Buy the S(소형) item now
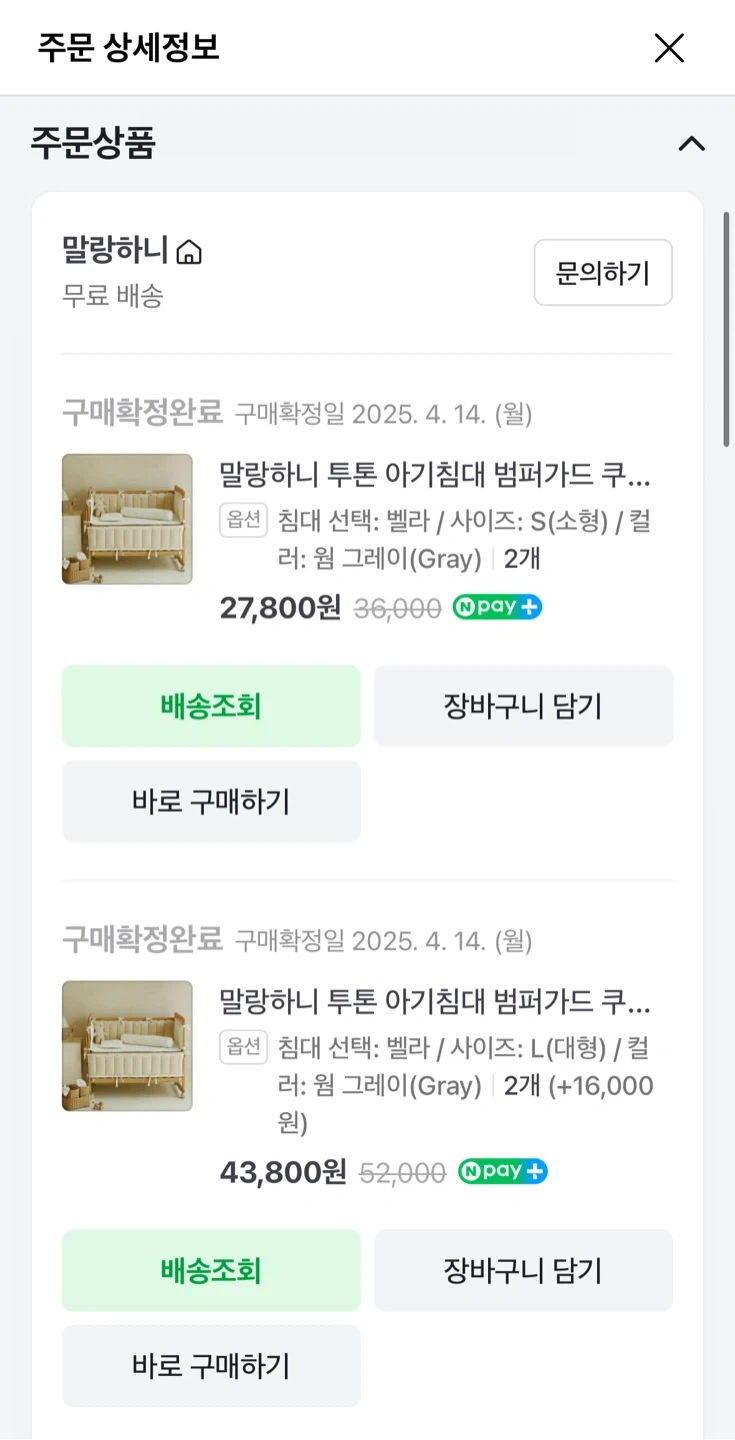 tap(211, 801)
